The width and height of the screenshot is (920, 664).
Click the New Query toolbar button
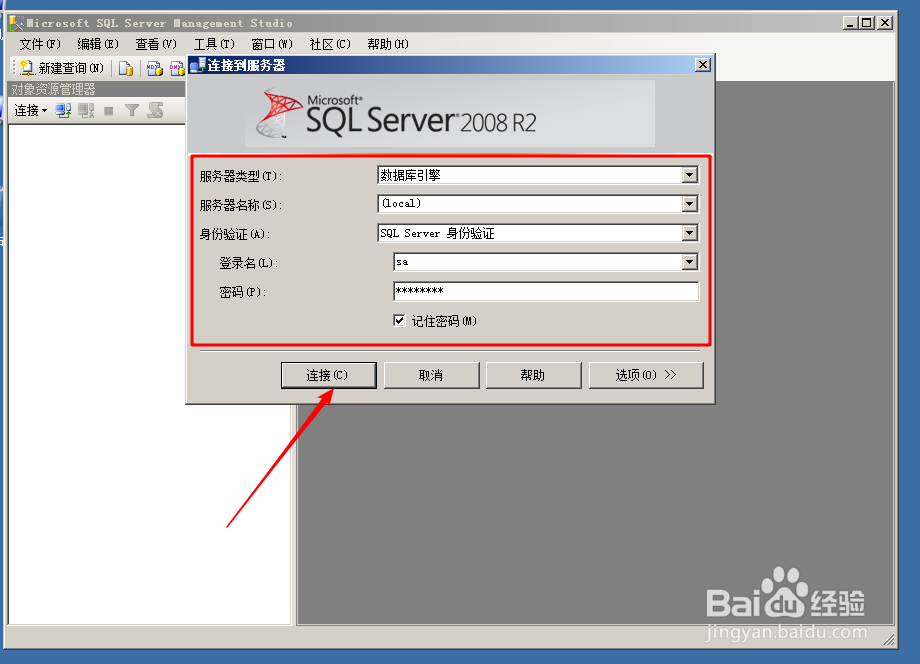click(x=62, y=68)
